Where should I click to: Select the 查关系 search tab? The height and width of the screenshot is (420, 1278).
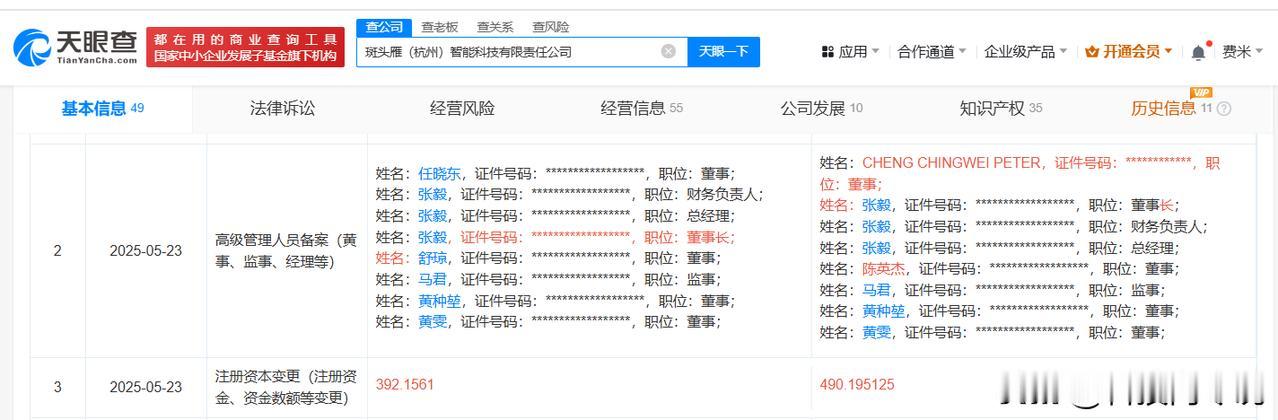coord(494,27)
